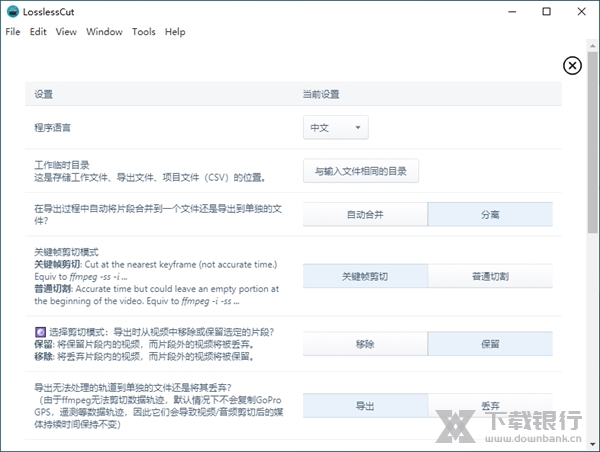Choose 普通切割 cut mode
Image resolution: width=600 pixels, height=452 pixels.
click(490, 276)
